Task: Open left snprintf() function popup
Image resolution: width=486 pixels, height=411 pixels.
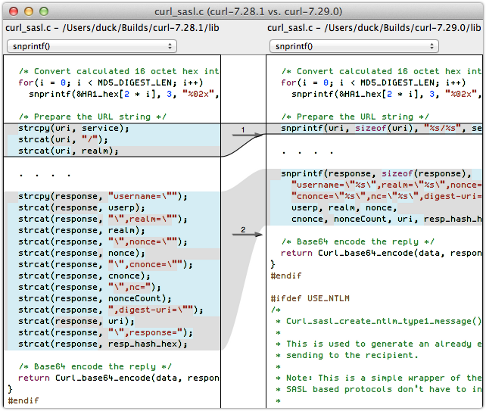Action: (92, 46)
